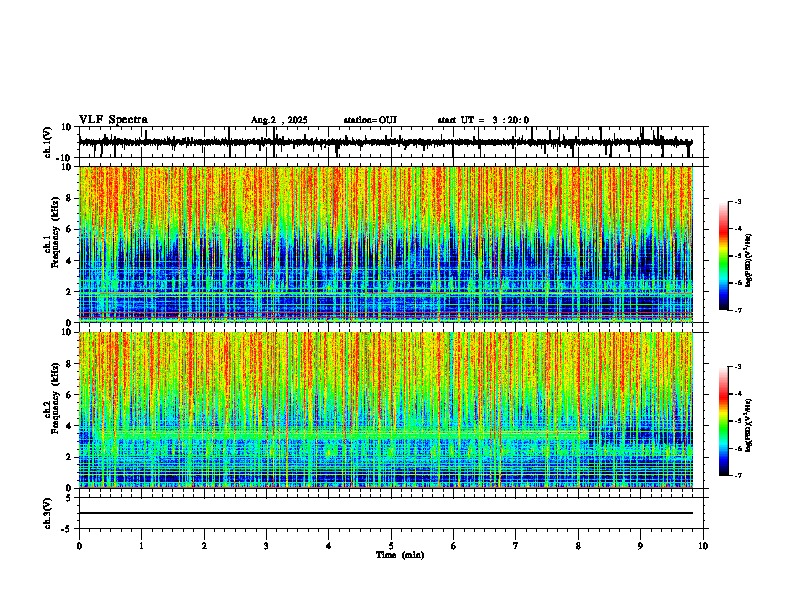
Task: Click the station label 'station=OUJ'
Action: click(x=370, y=120)
